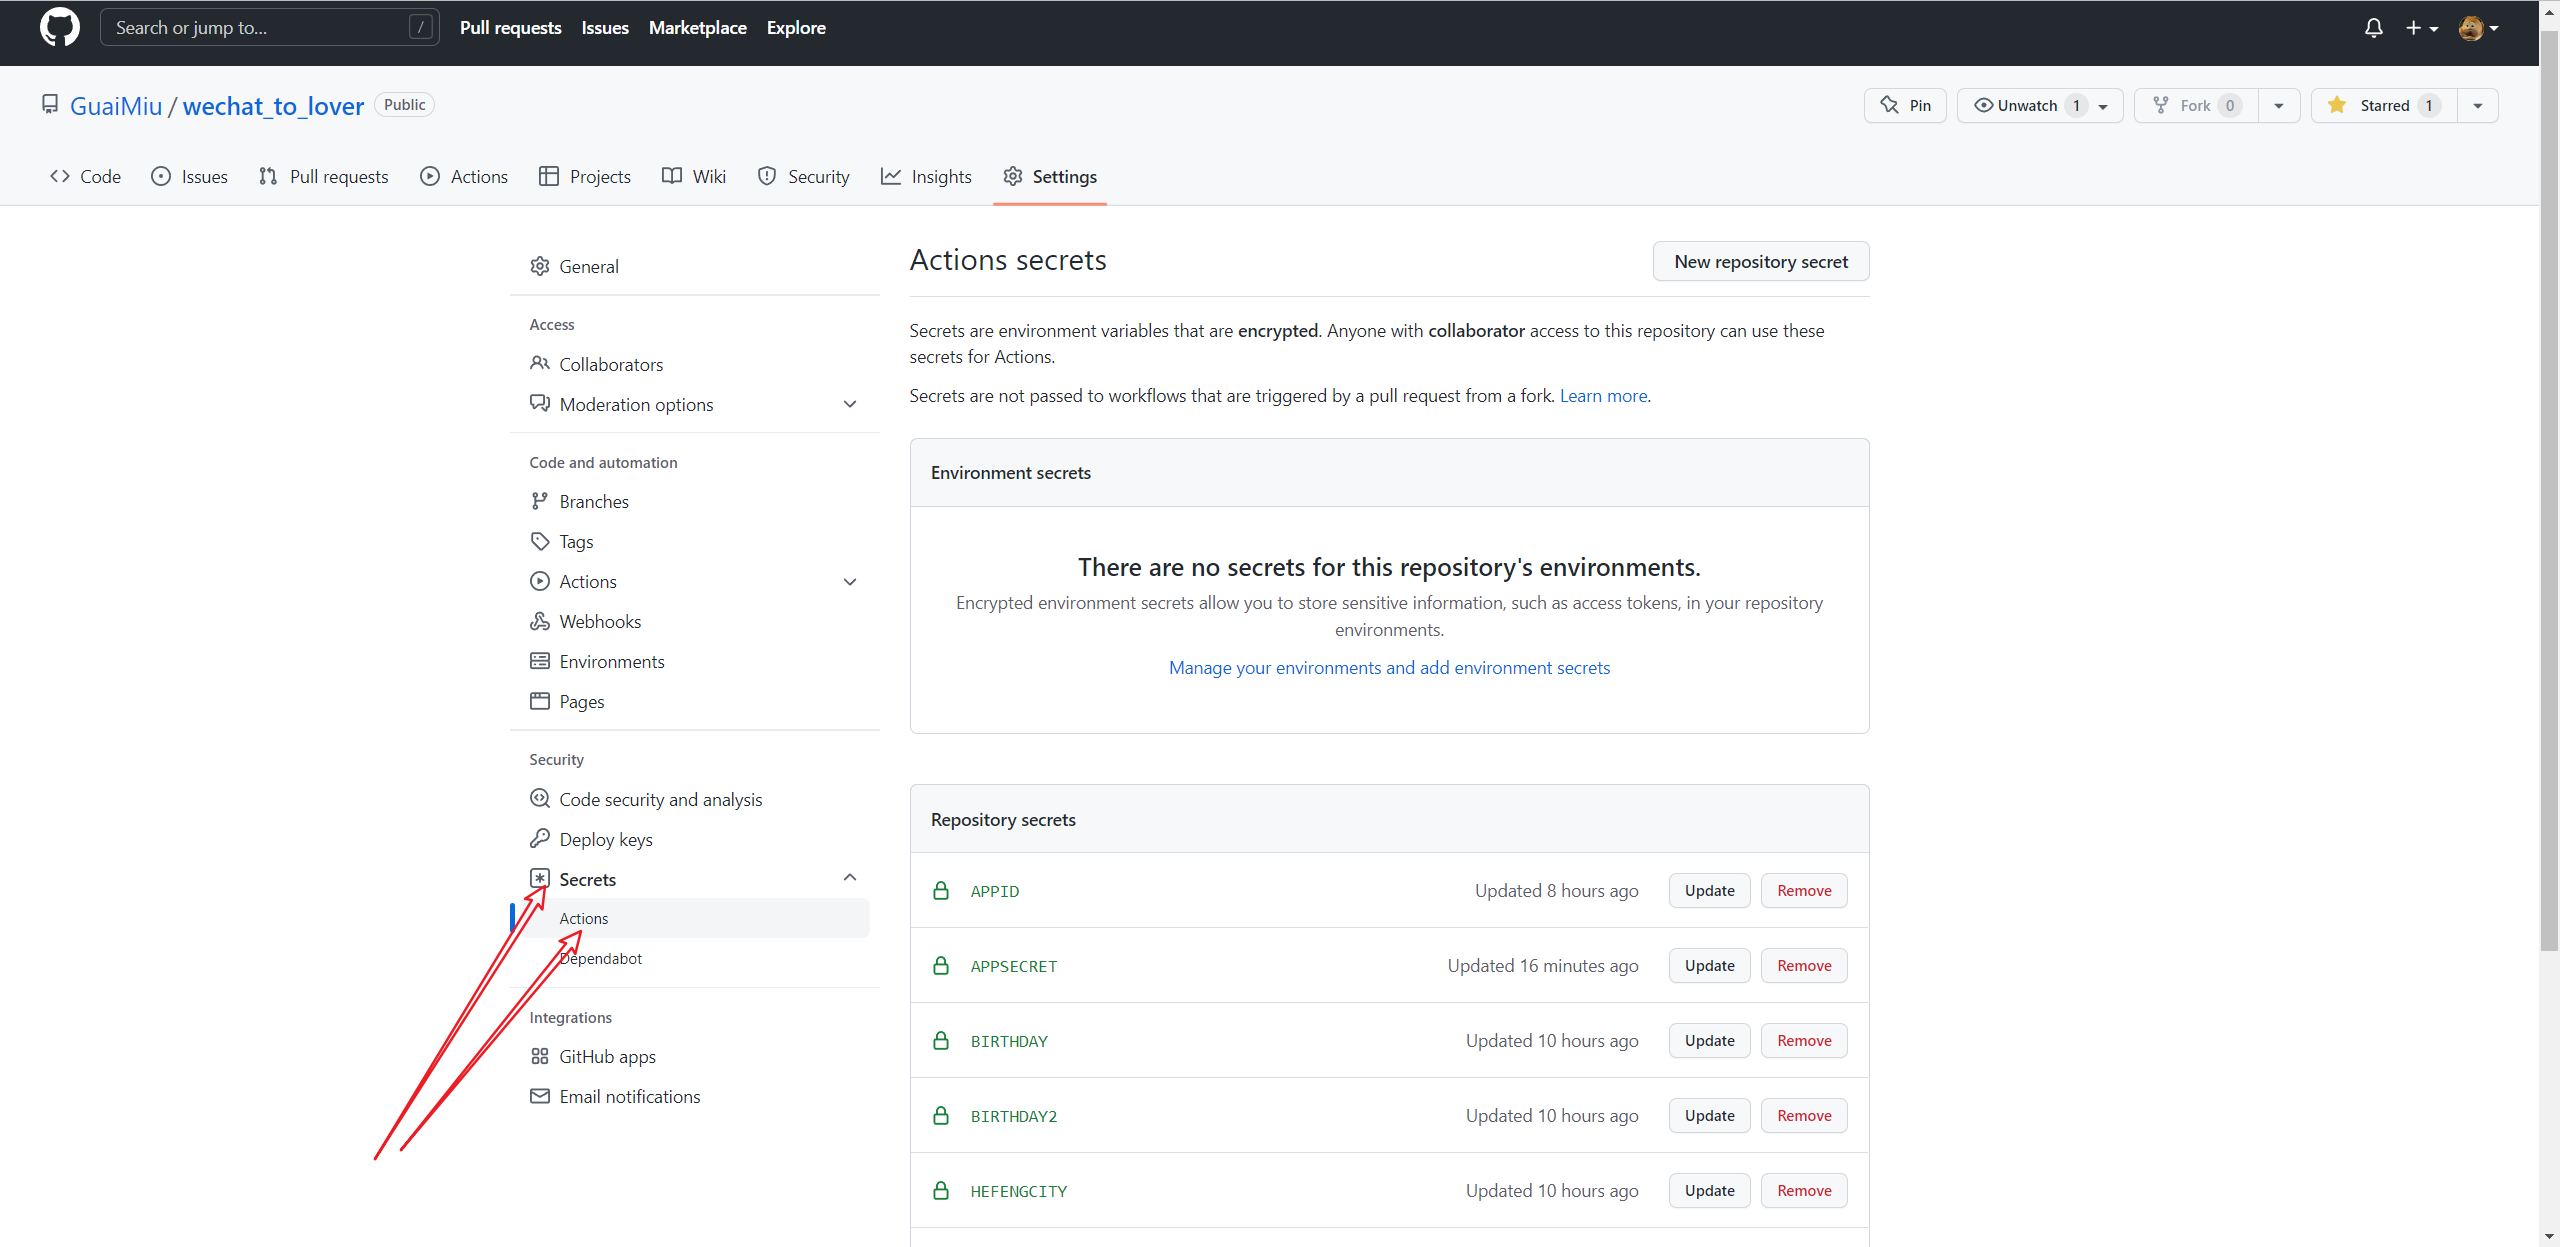The height and width of the screenshot is (1247, 2560).
Task: Click the Starred button
Action: pyautogui.click(x=2384, y=105)
